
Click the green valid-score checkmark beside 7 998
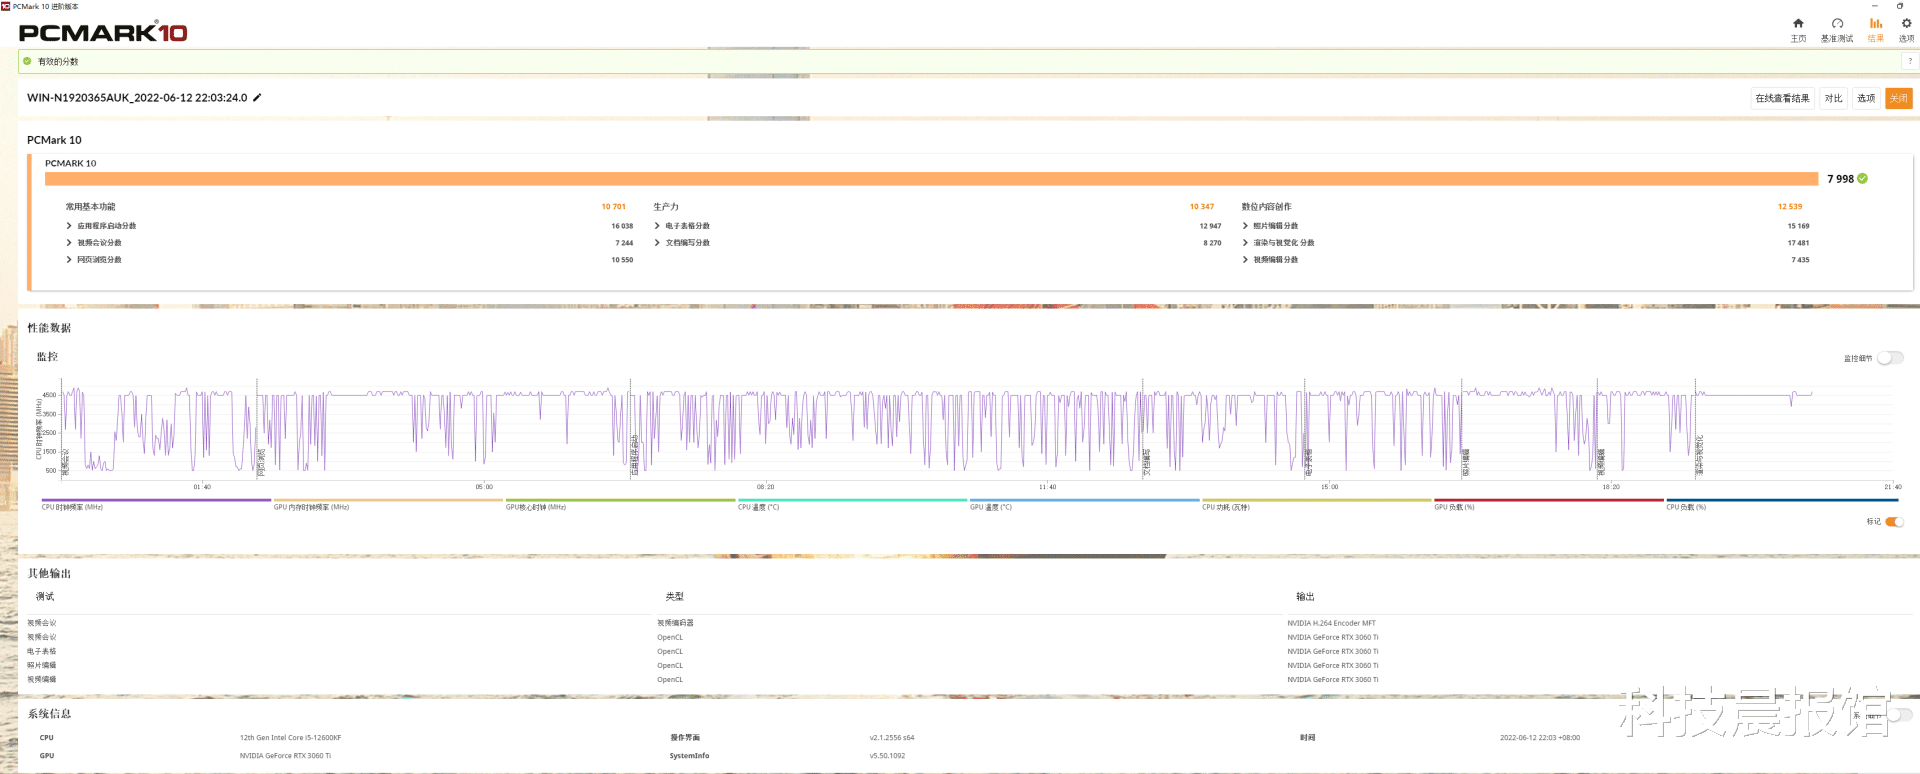click(1862, 179)
